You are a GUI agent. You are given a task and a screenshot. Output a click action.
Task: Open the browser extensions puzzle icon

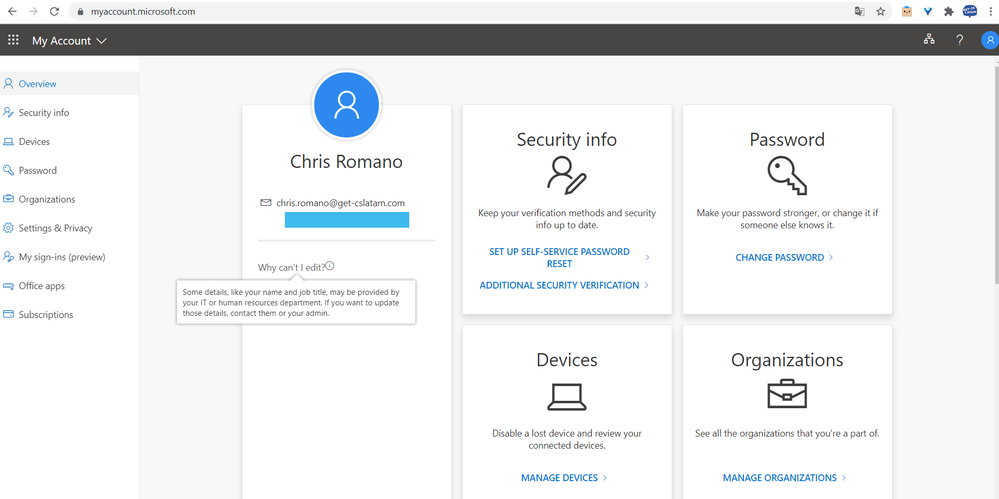[949, 11]
